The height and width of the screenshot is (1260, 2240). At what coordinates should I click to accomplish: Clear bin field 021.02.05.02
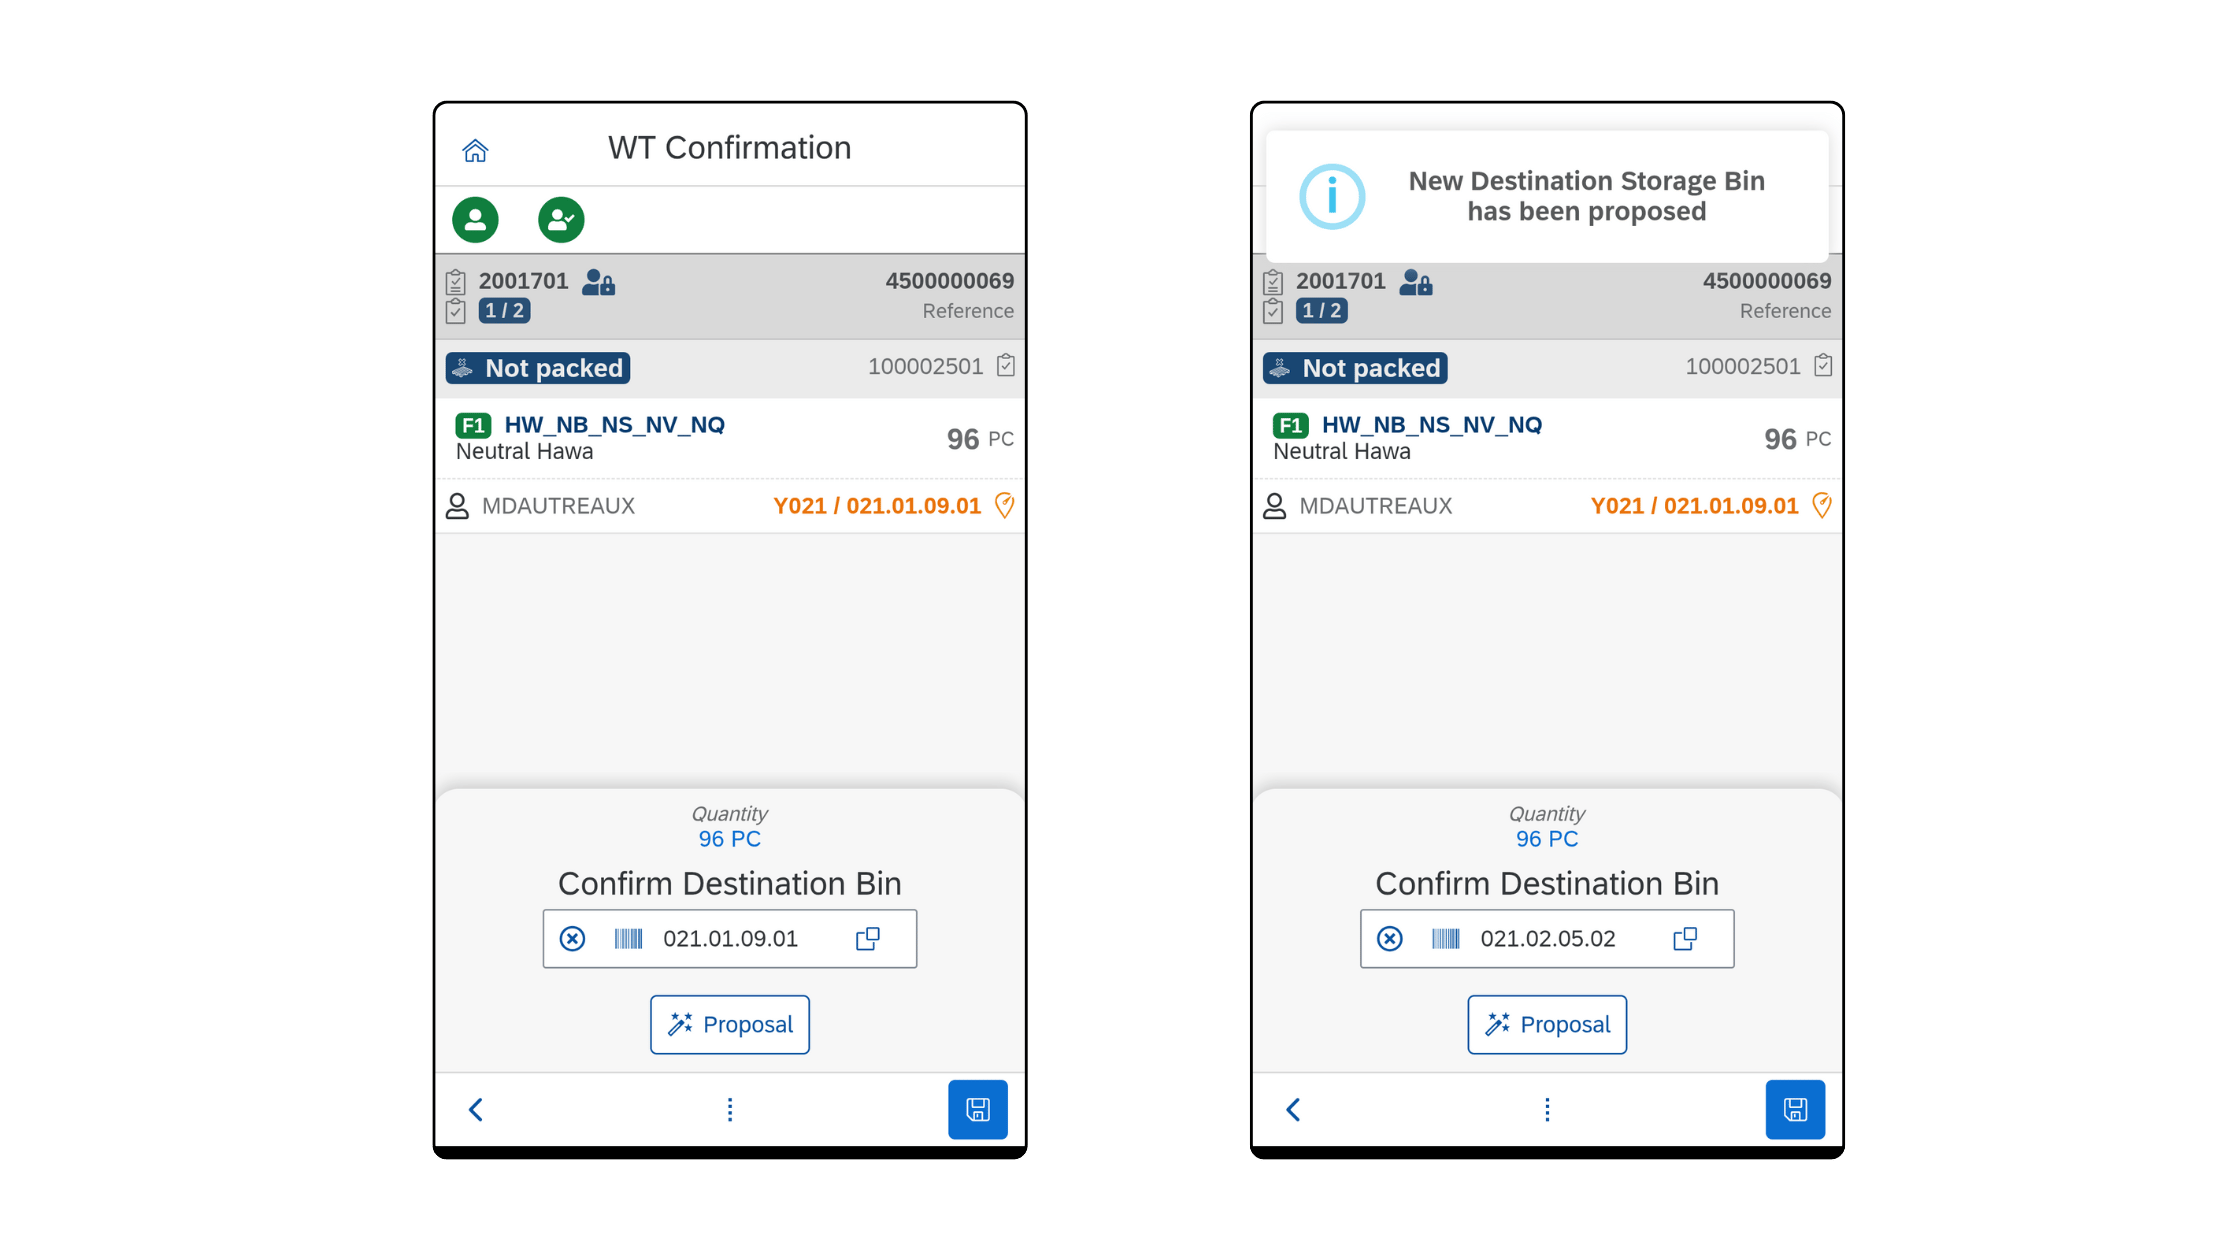[1390, 939]
